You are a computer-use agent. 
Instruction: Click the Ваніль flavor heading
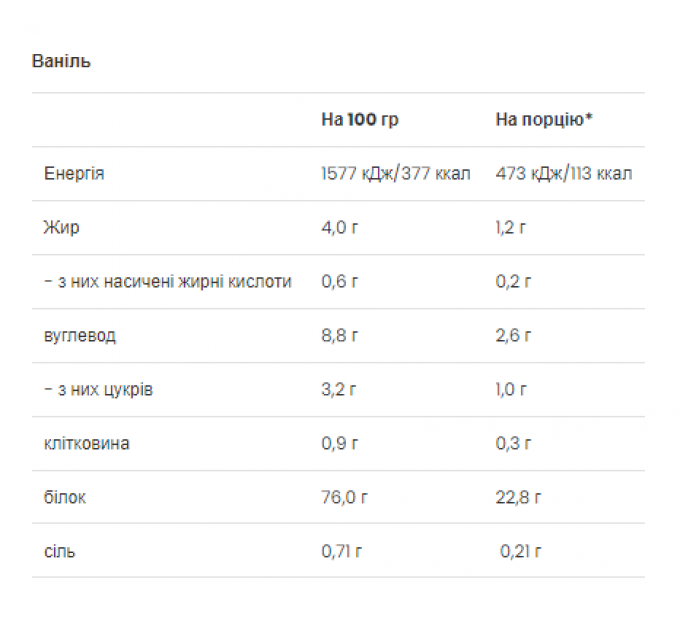pos(61,61)
